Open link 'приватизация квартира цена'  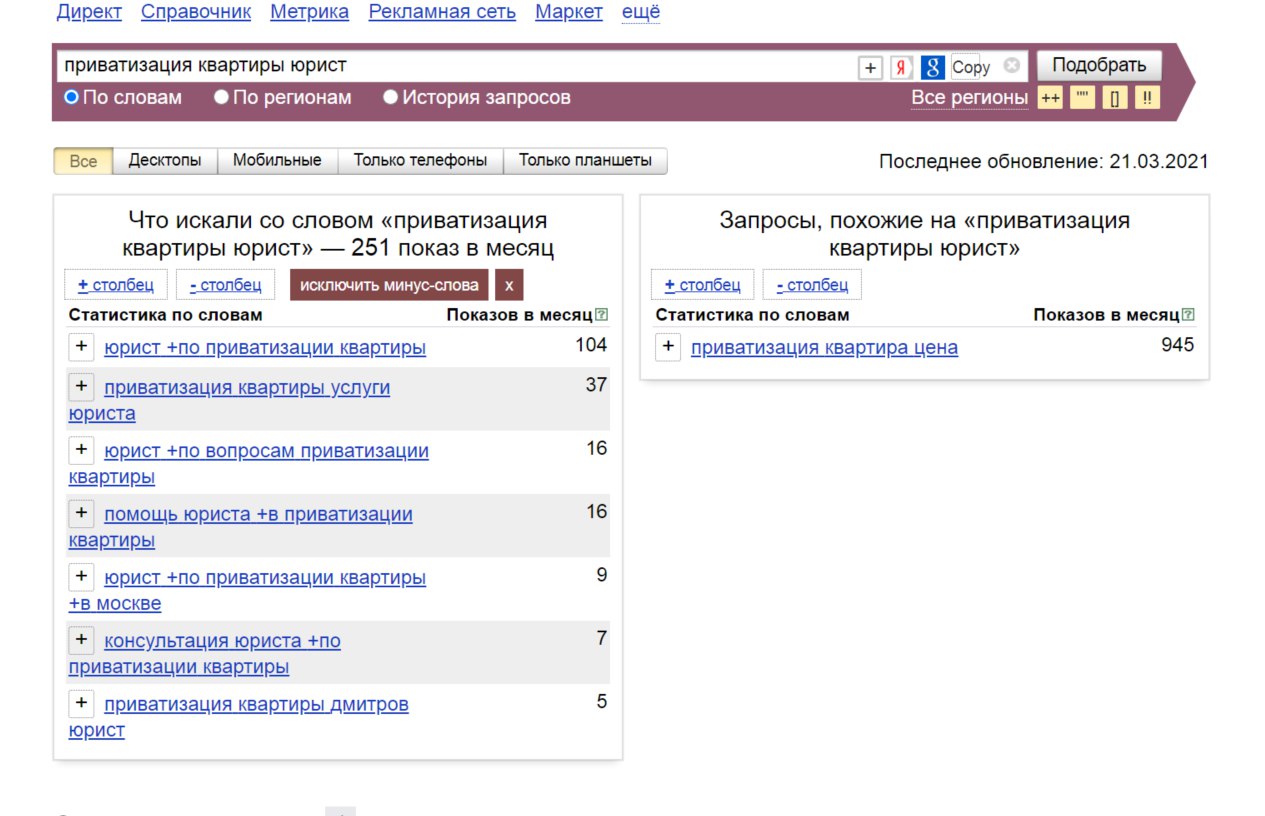pyautogui.click(x=824, y=348)
